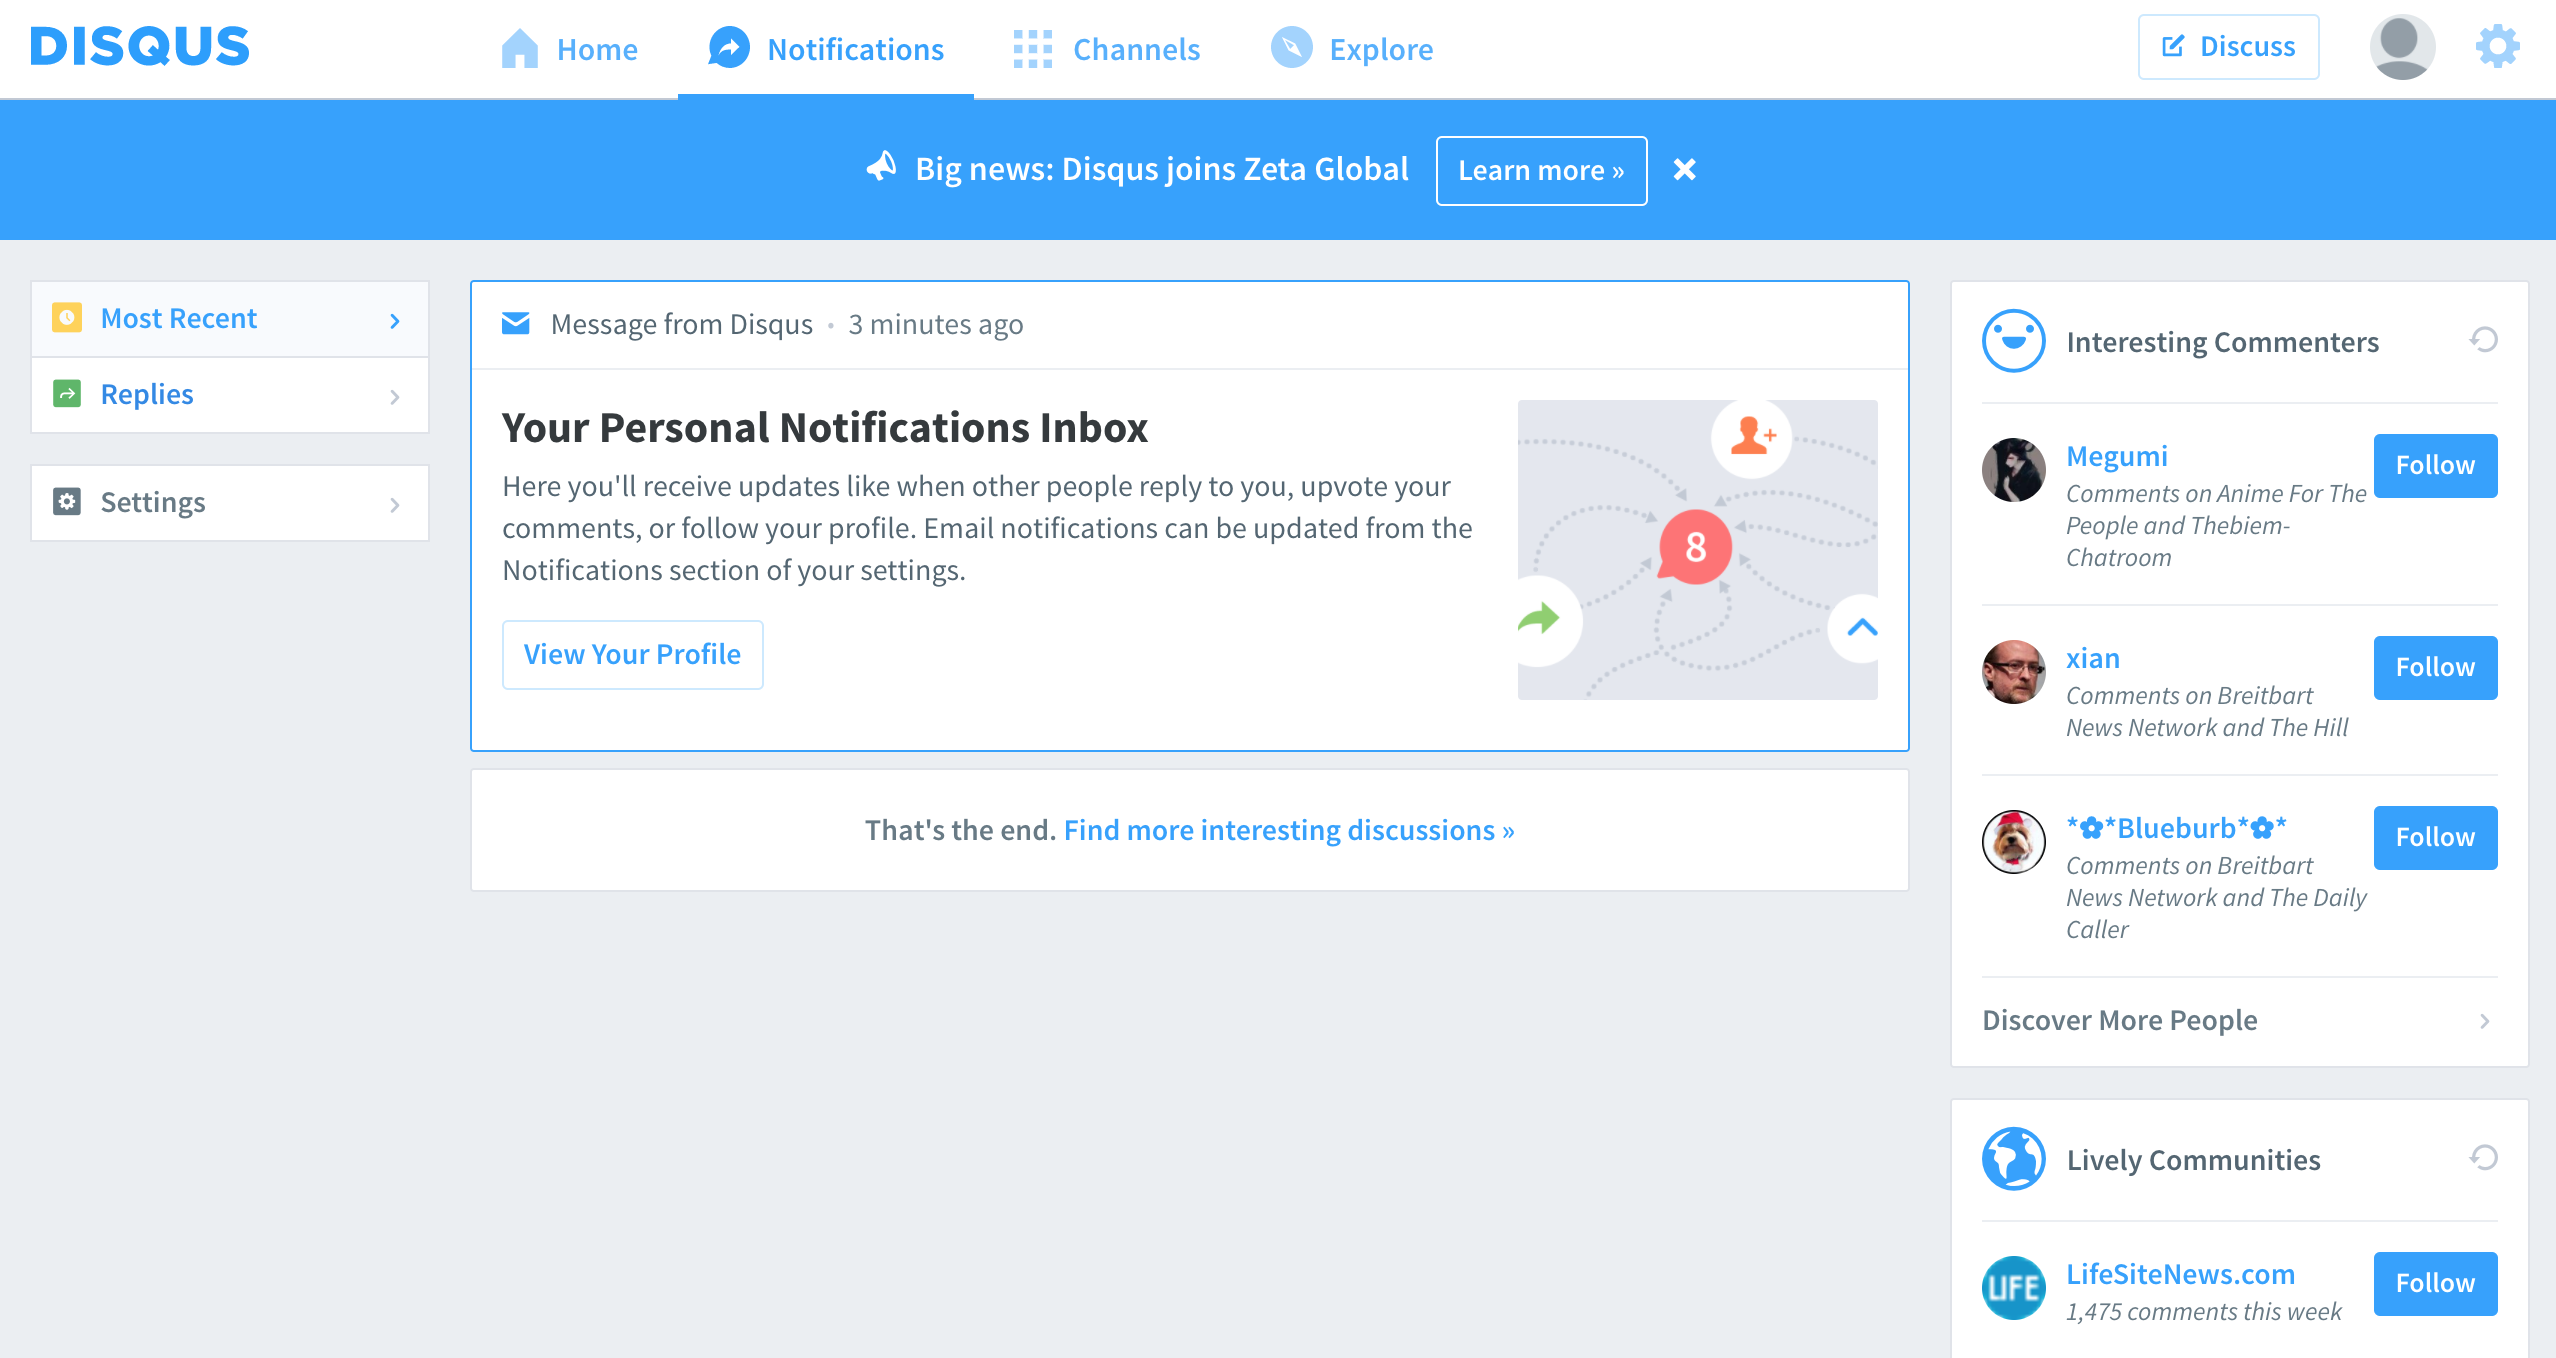The height and width of the screenshot is (1358, 2556).
Task: Click the View Your Profile button
Action: click(633, 655)
